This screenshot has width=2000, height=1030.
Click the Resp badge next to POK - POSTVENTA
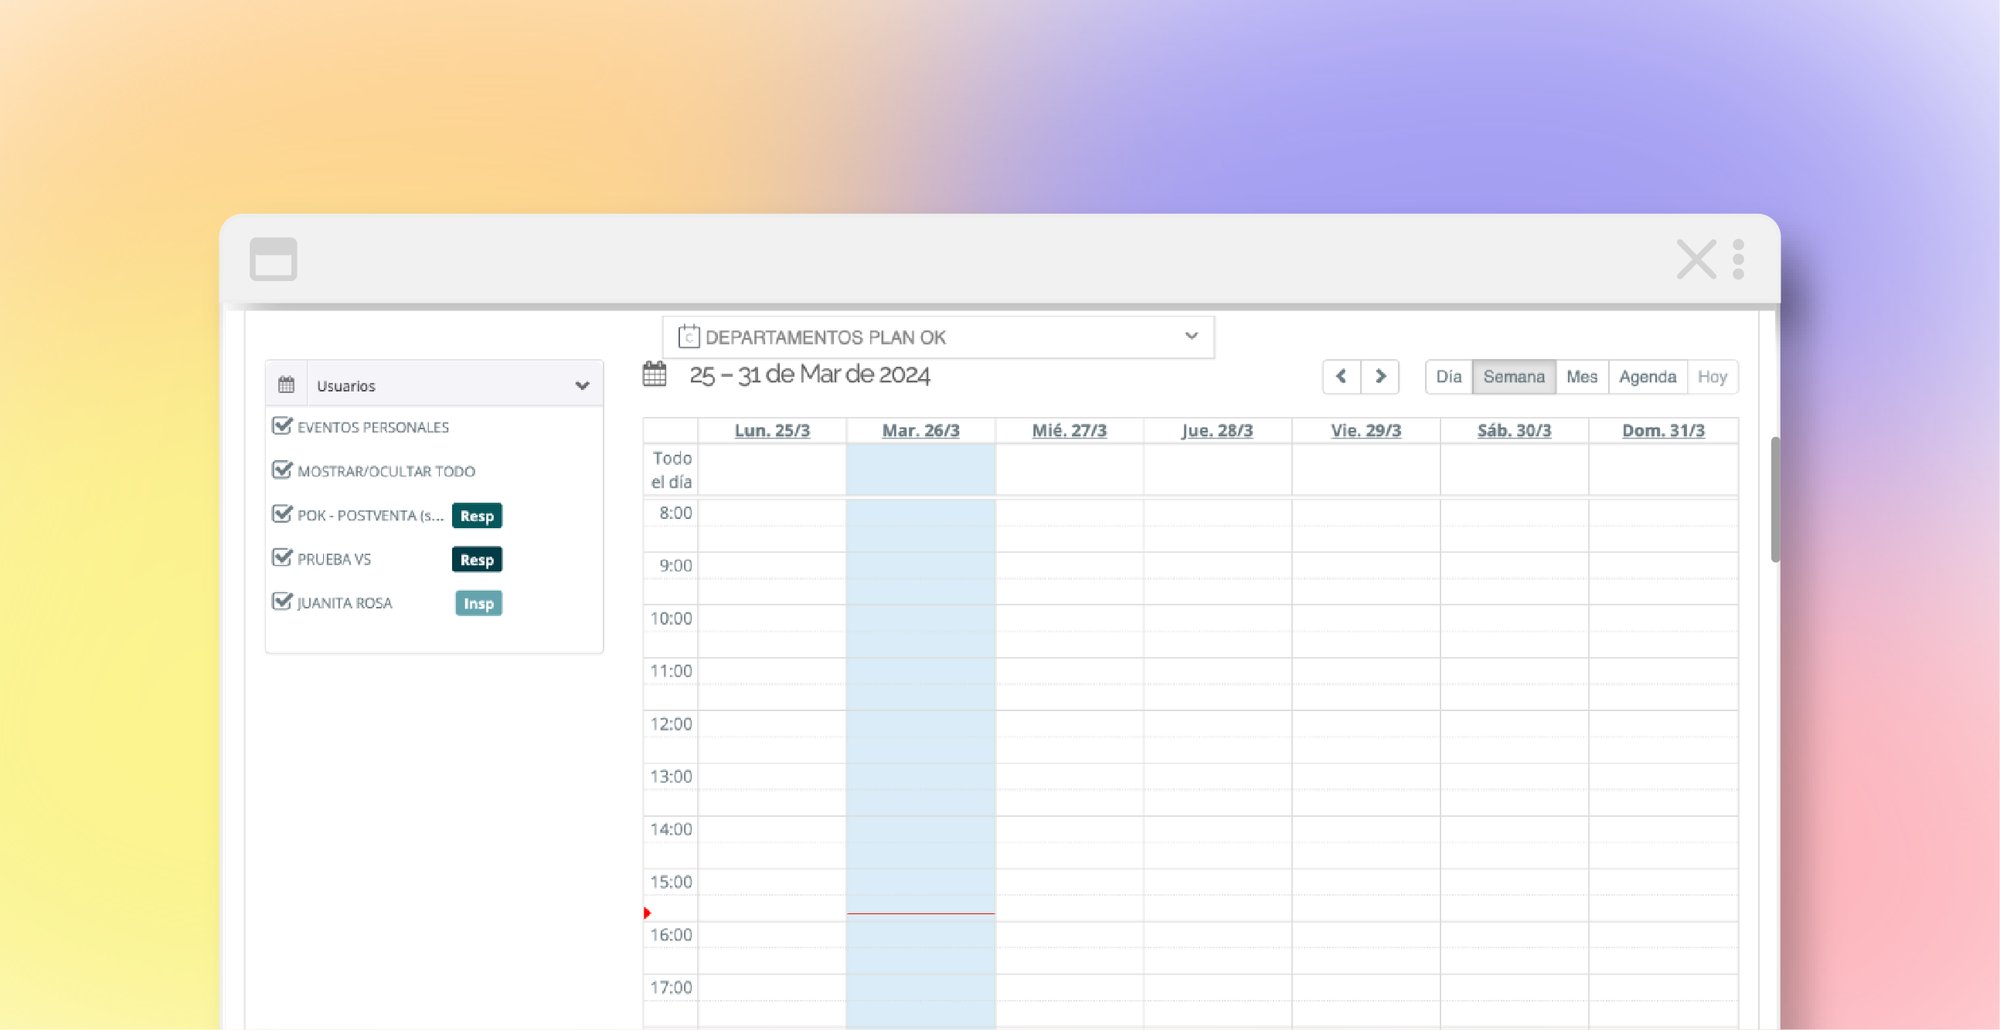[477, 516]
